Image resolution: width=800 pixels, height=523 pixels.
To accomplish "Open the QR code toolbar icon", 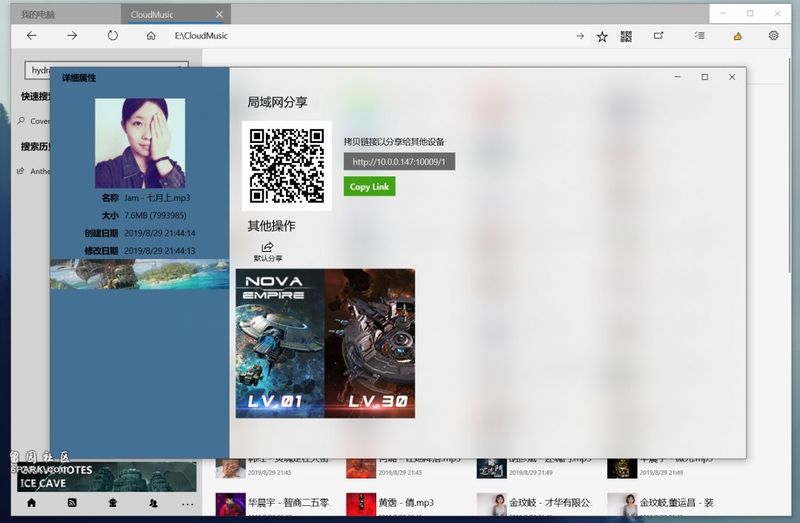I will tap(626, 36).
